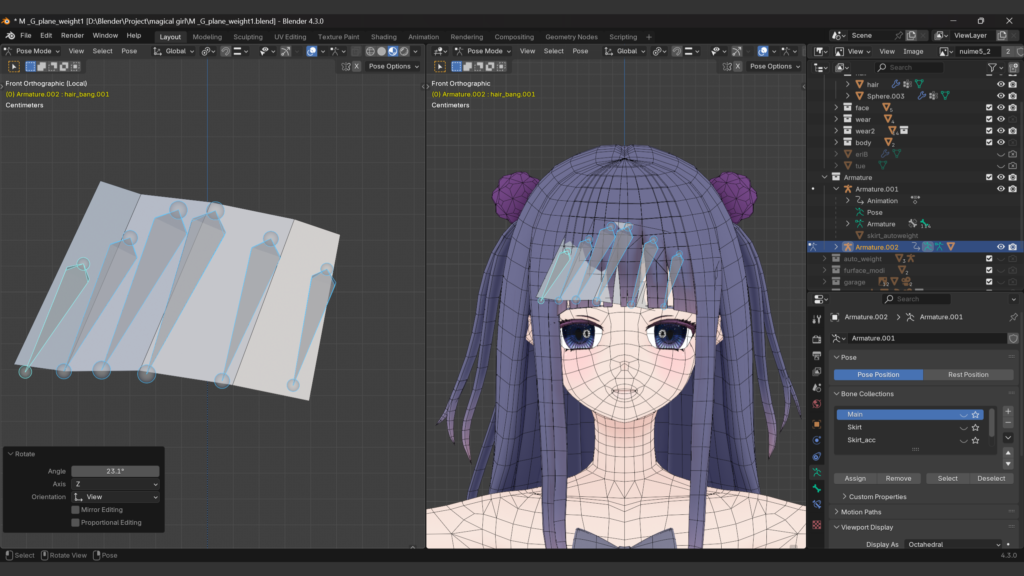Click the Outliner filter funnel icon

[992, 67]
